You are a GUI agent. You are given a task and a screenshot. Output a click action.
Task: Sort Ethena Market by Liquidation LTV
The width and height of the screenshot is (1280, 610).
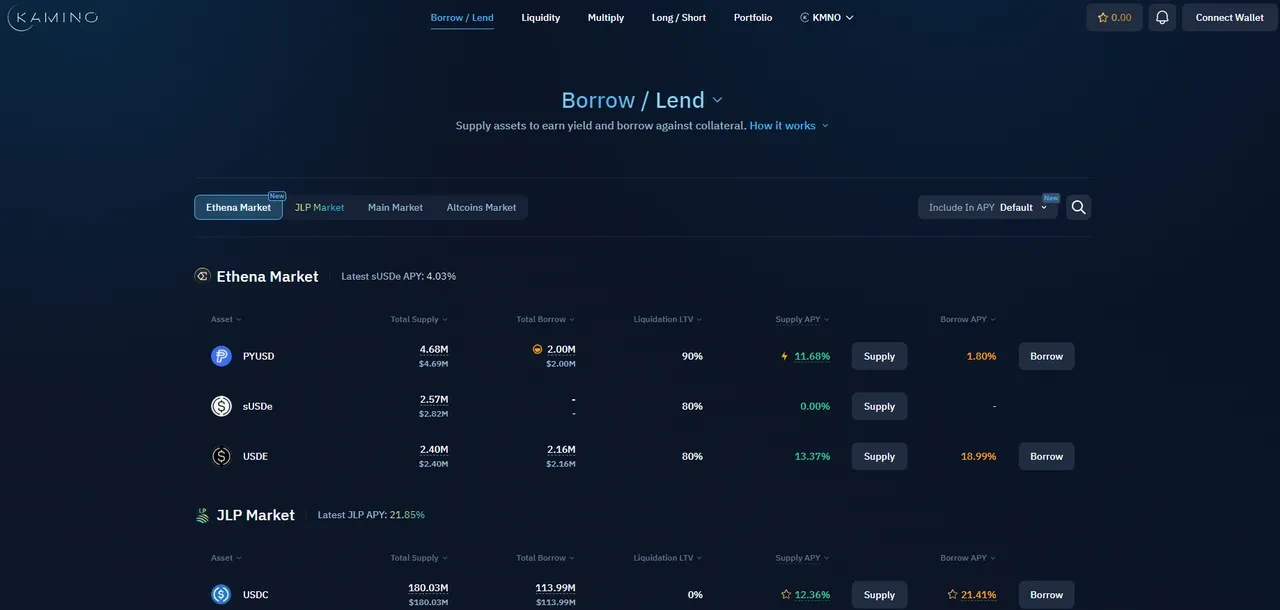point(668,319)
